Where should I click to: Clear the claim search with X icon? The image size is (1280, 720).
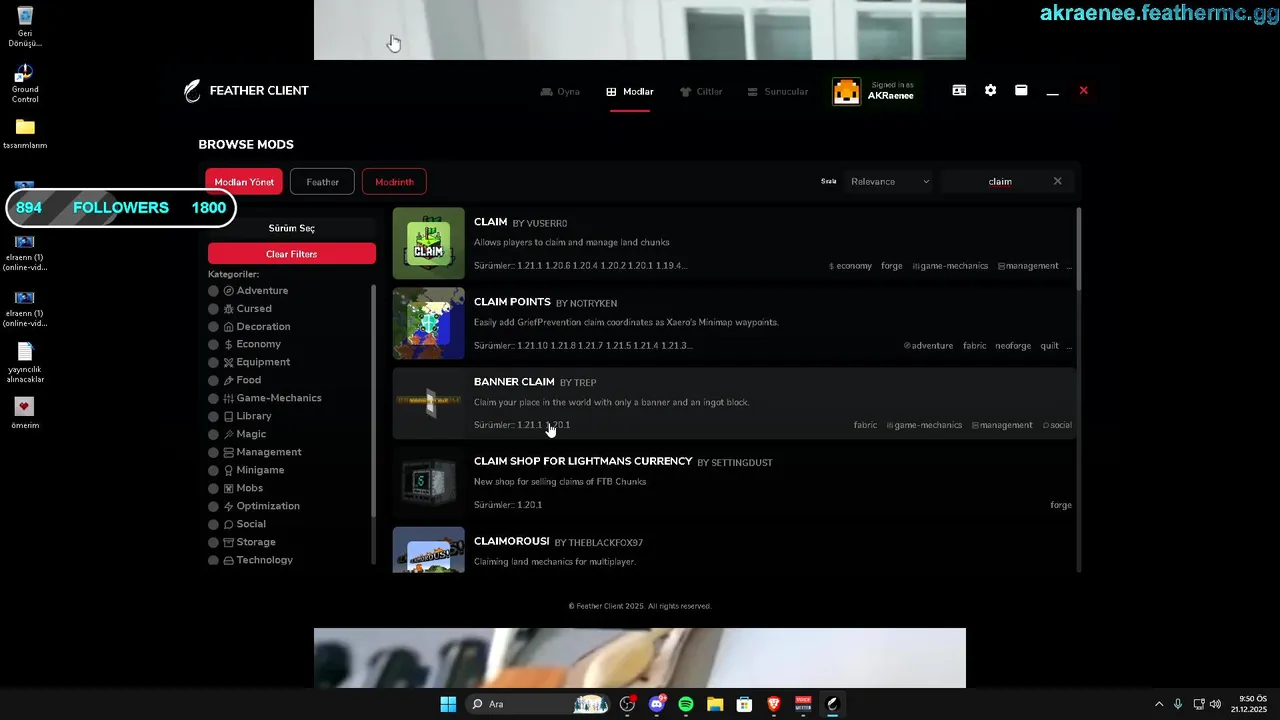(x=1057, y=181)
